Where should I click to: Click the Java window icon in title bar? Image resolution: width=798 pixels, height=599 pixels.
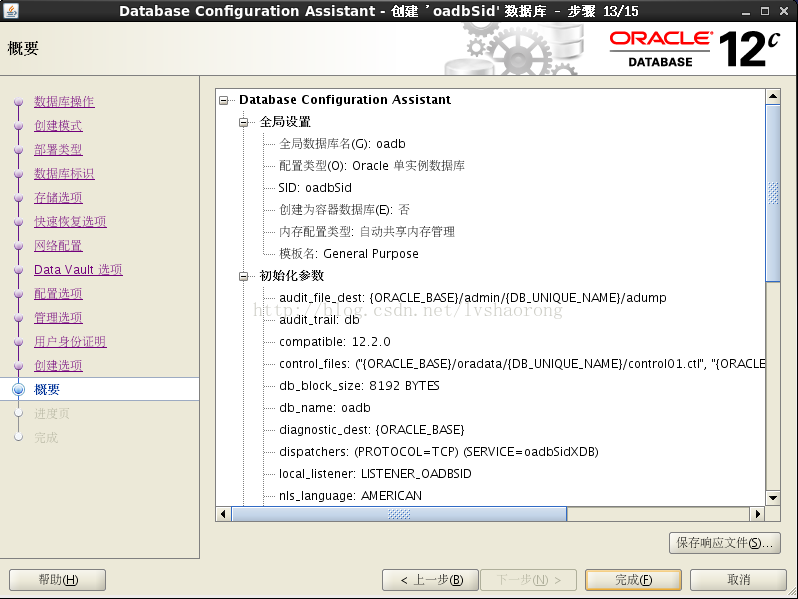click(x=11, y=11)
